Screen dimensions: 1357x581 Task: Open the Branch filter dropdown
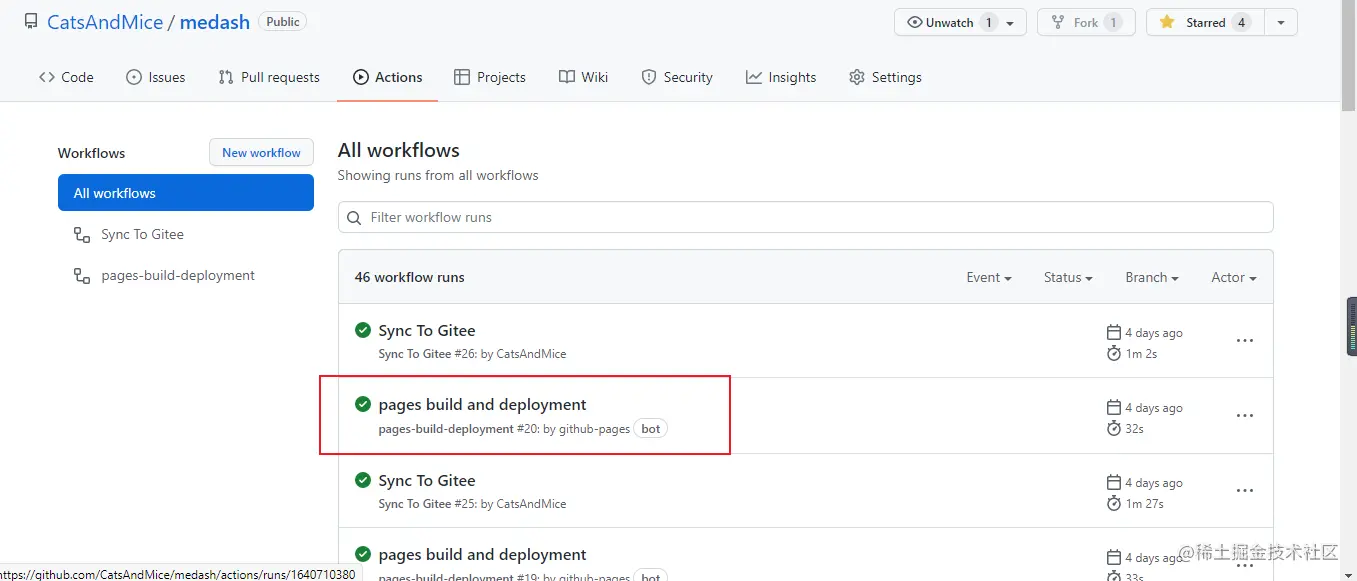[x=1152, y=277]
